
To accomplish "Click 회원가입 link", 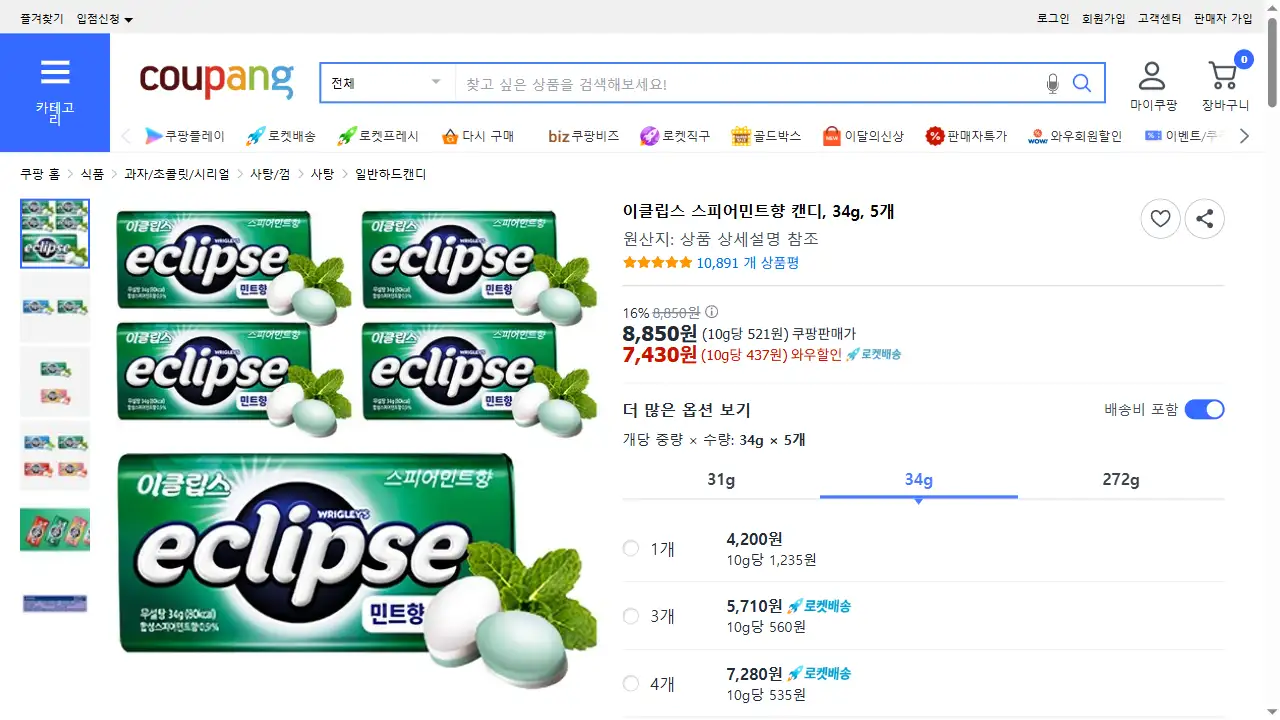I will 1103,19.
